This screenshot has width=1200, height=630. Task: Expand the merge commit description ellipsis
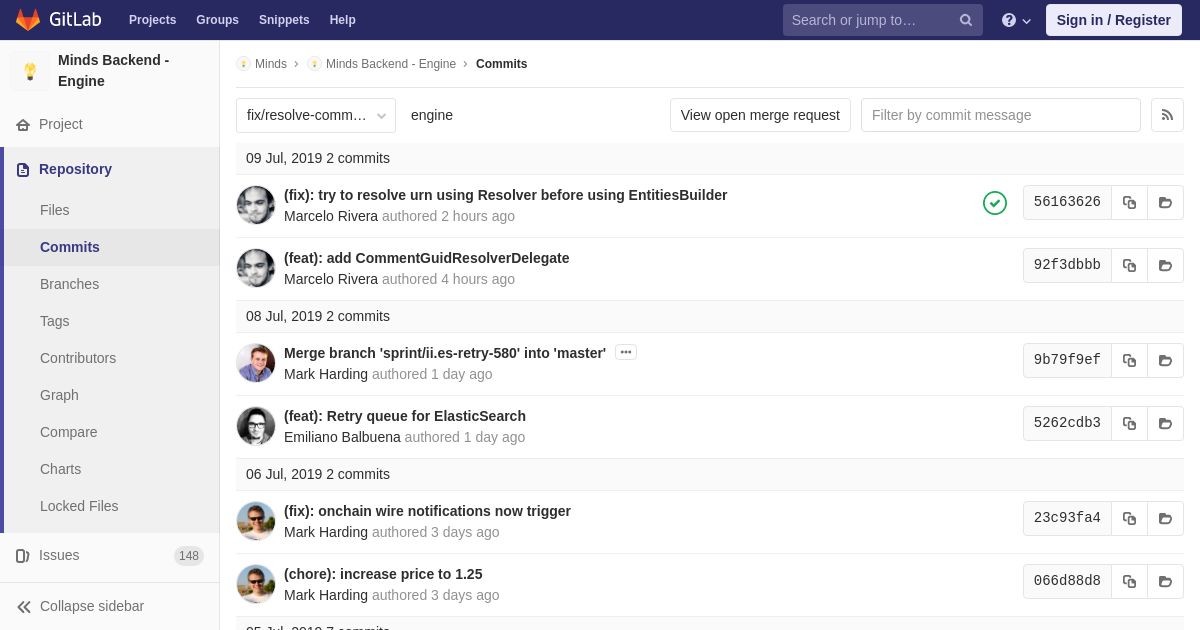point(626,352)
